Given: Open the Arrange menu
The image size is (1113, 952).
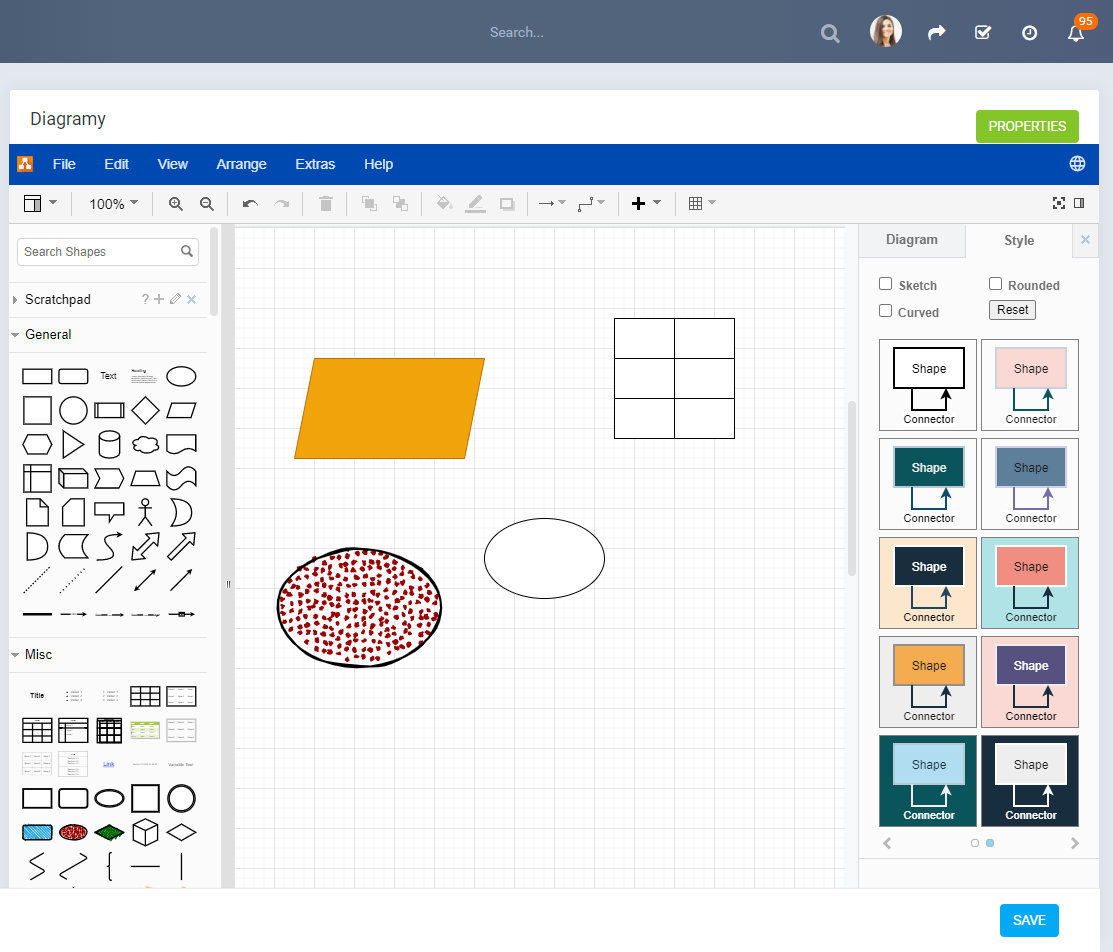Looking at the screenshot, I should click(x=241, y=164).
